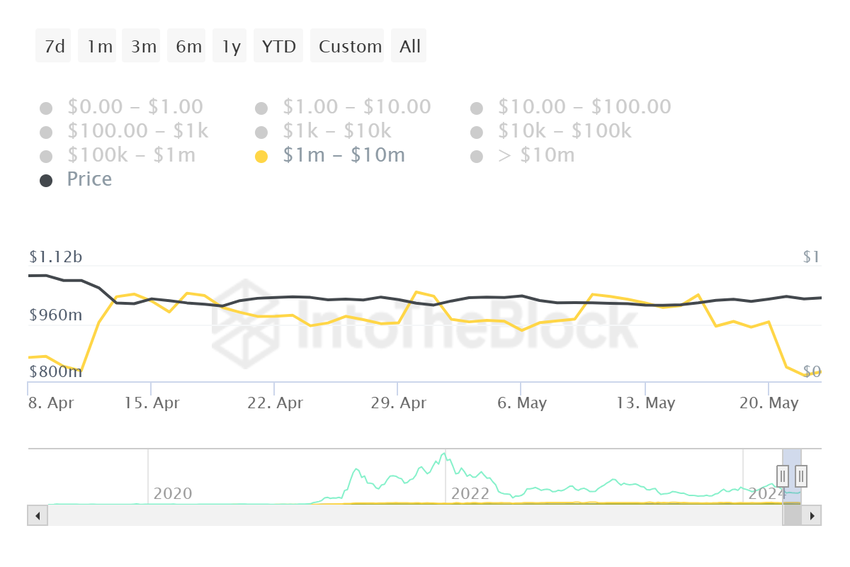The image size is (850, 567).
Task: Select the YTD range tab
Action: [x=278, y=46]
